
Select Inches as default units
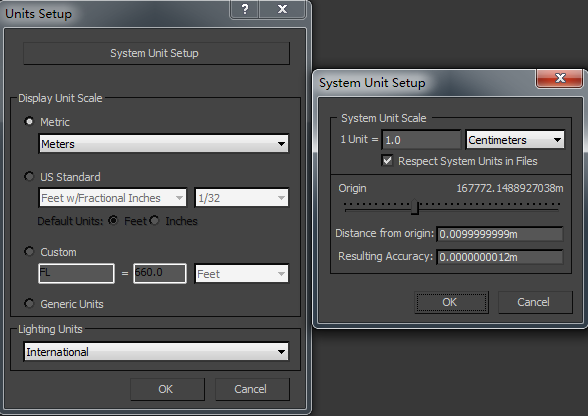(x=154, y=221)
